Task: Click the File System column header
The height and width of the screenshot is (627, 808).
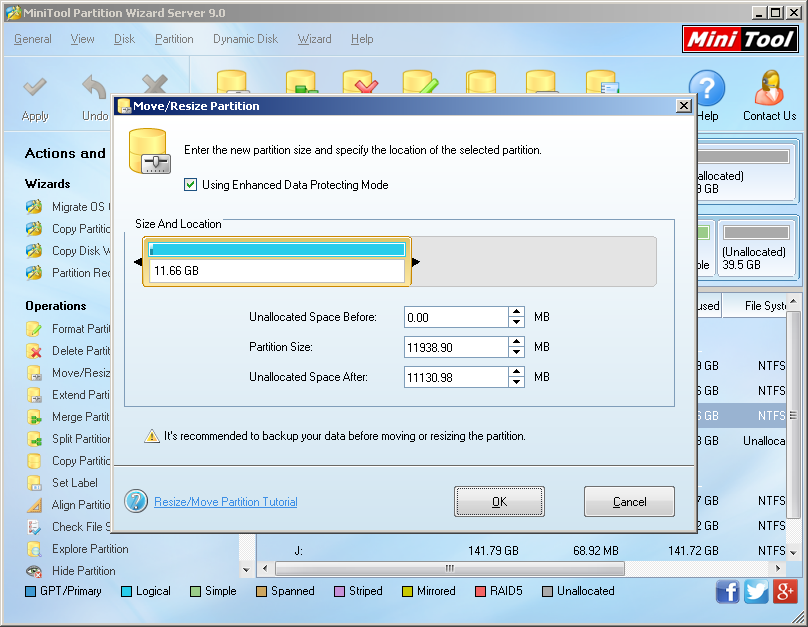Action: click(754, 306)
